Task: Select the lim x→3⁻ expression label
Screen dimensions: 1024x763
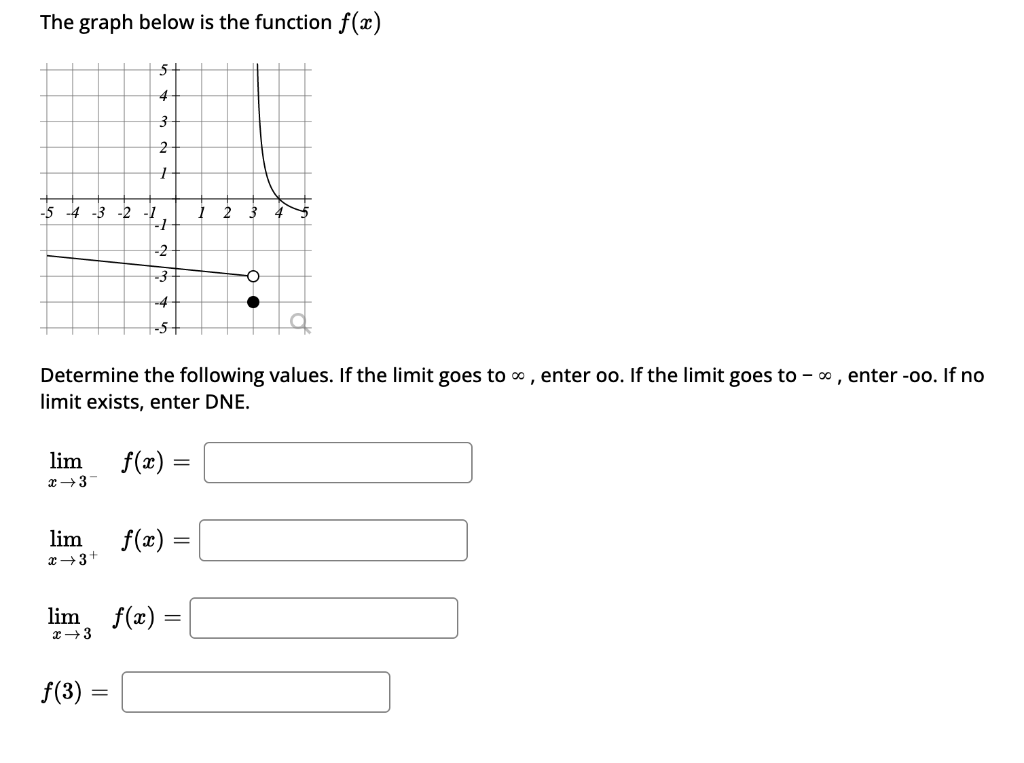Action: (x=68, y=468)
